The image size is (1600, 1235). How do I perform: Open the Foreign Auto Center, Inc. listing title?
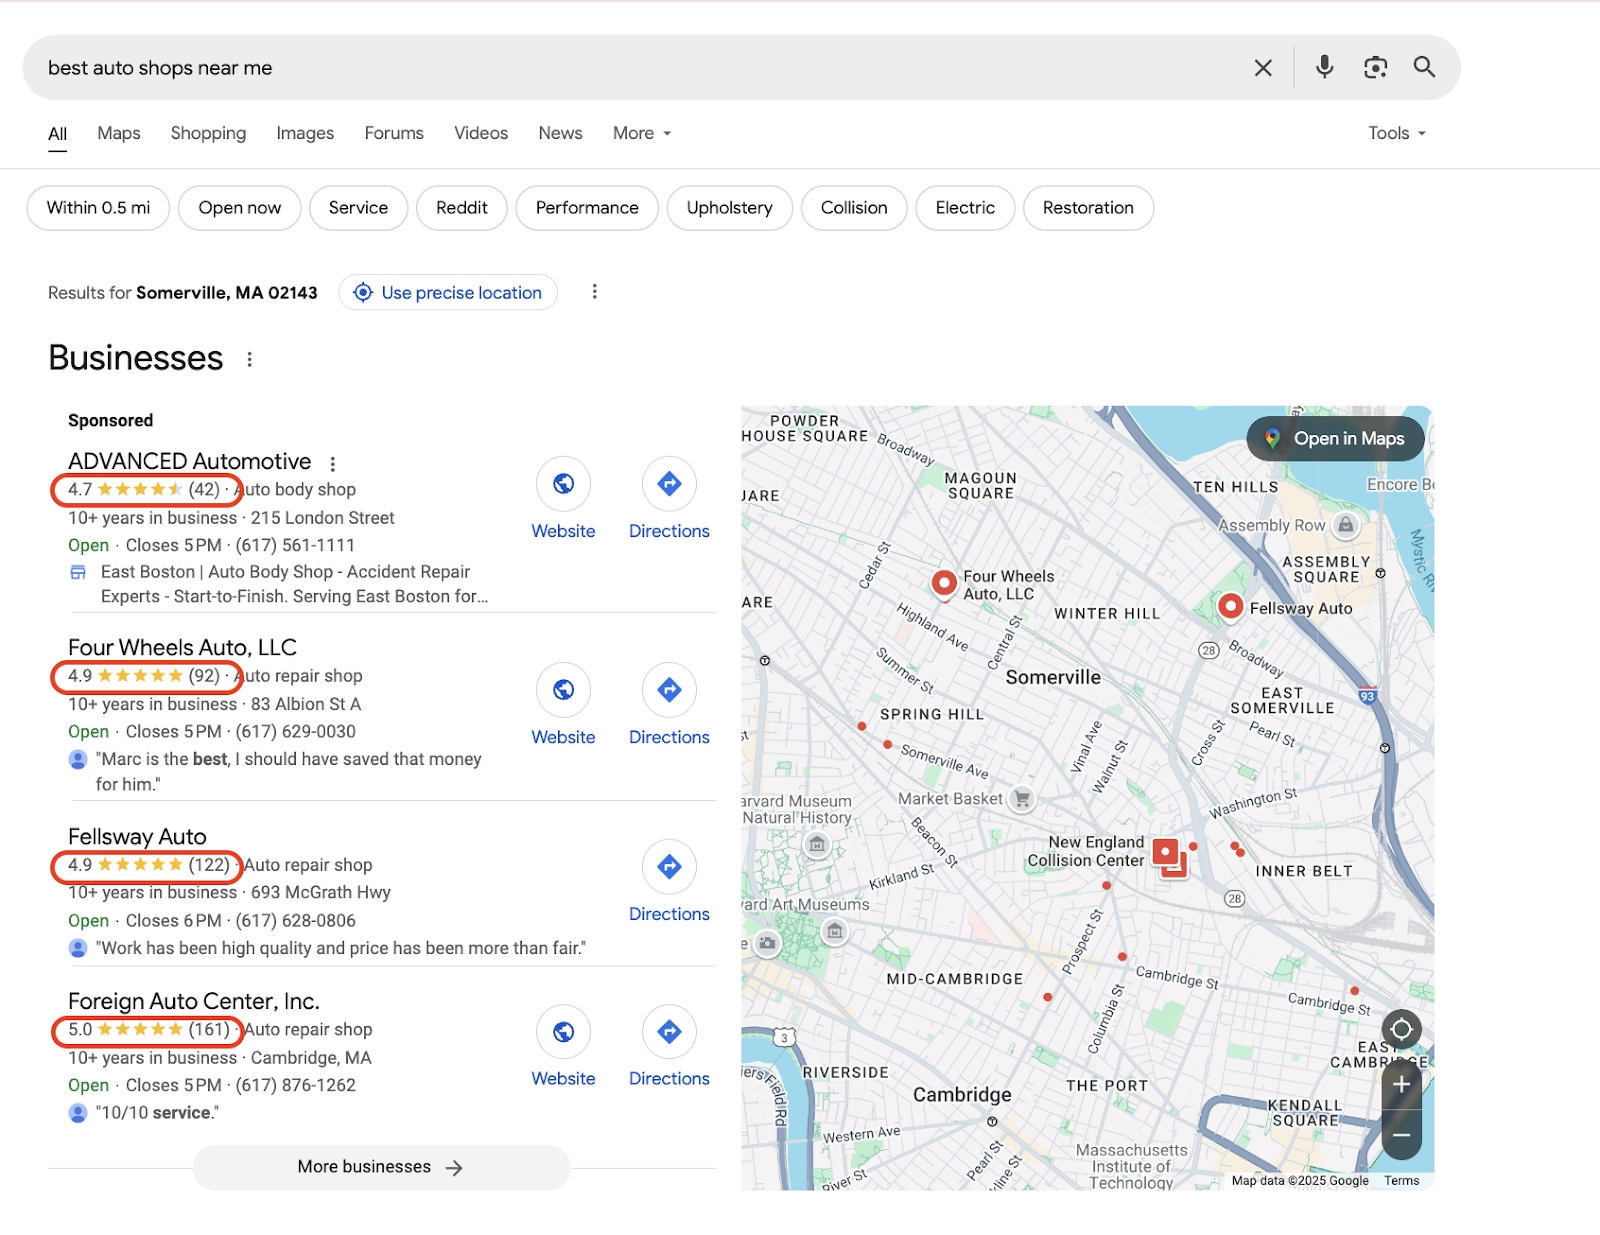(194, 1001)
